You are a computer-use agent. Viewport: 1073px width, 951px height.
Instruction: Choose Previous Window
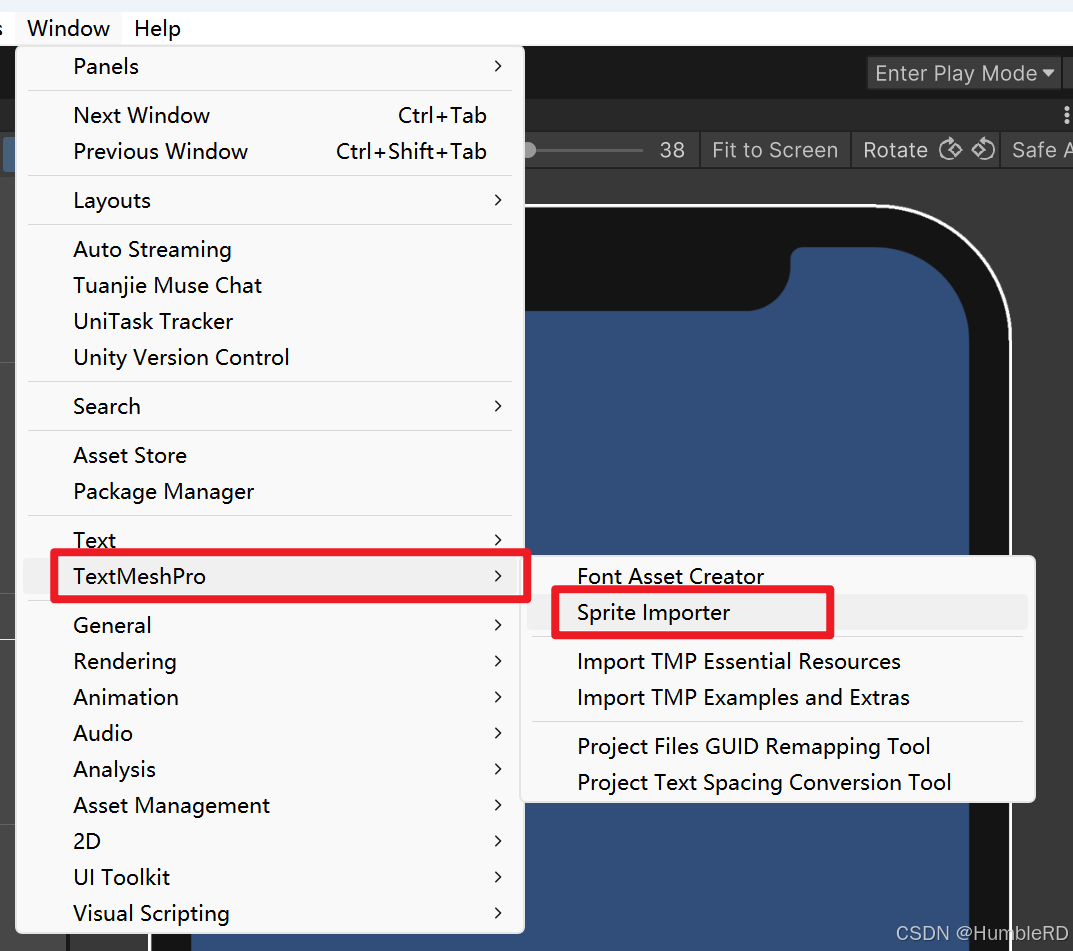(x=270, y=151)
